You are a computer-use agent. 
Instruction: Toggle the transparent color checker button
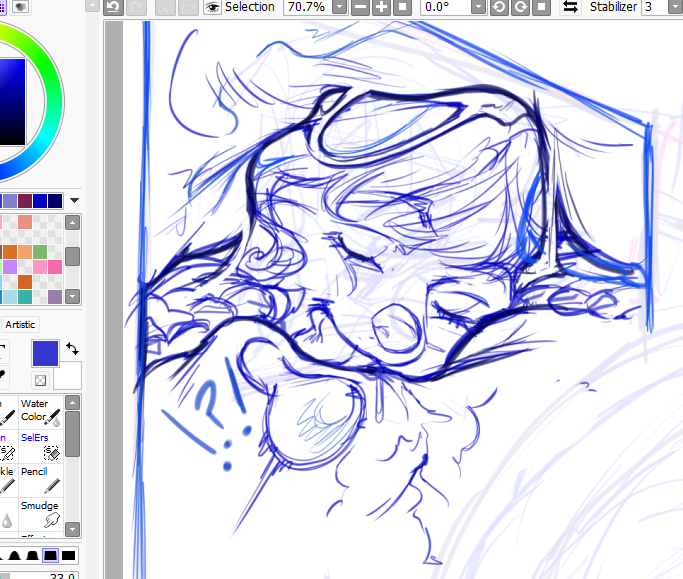coord(39,380)
